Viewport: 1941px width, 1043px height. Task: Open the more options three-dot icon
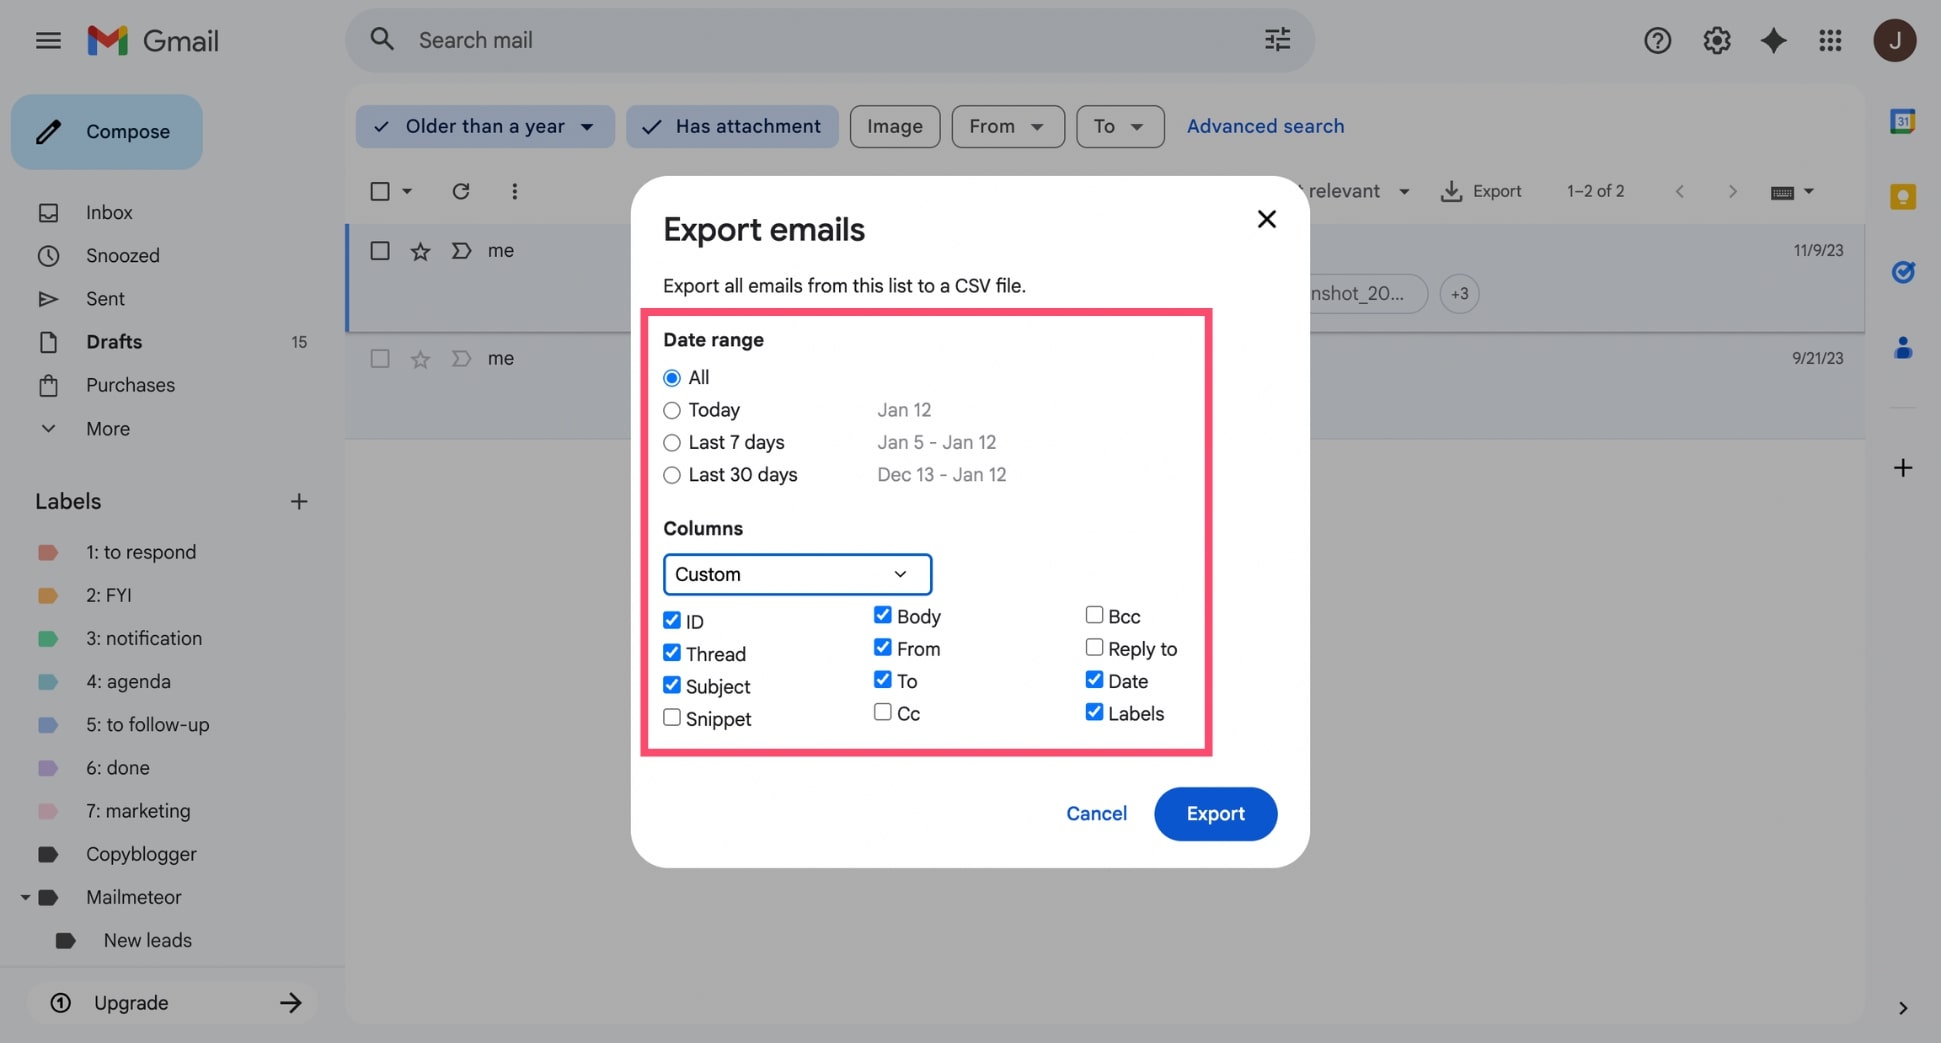pyautogui.click(x=514, y=191)
